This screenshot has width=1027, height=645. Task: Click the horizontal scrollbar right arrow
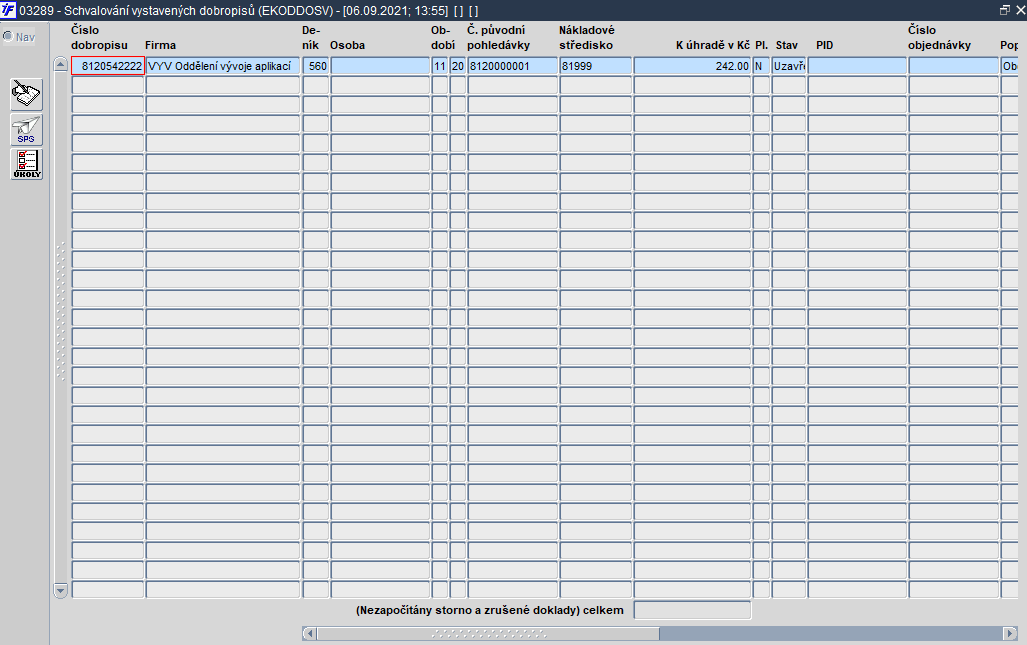tap(1010, 633)
